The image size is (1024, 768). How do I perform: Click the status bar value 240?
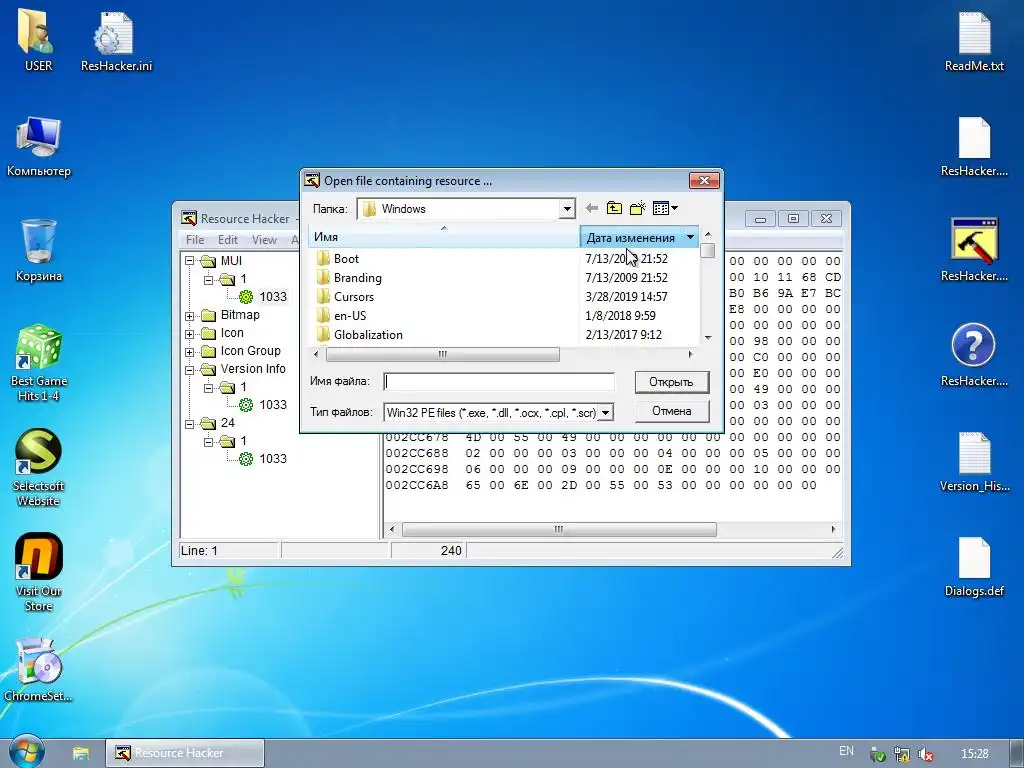click(451, 551)
